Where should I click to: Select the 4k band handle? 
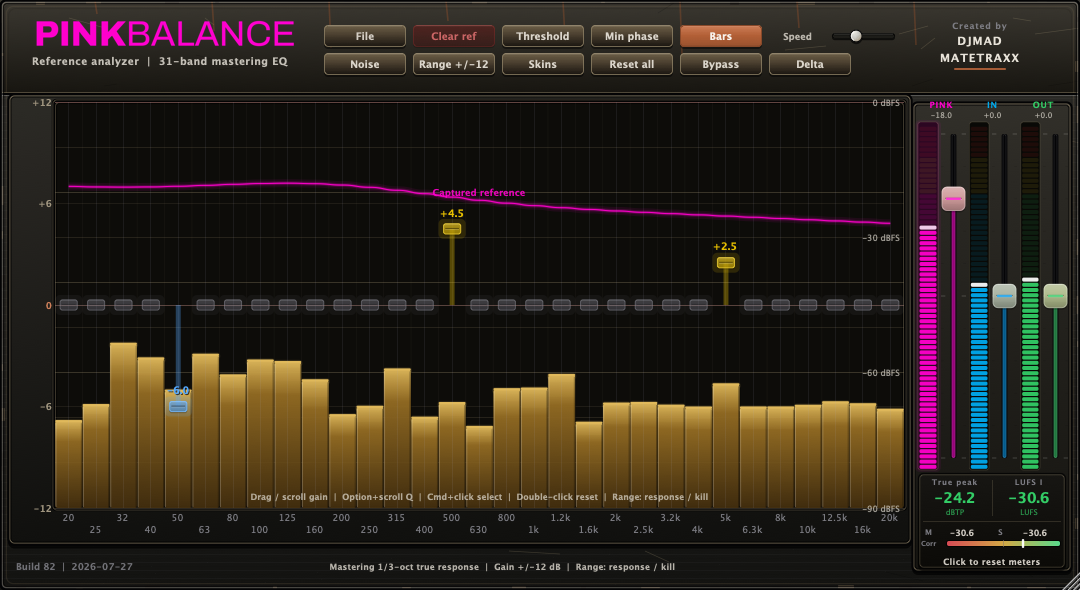(x=698, y=305)
